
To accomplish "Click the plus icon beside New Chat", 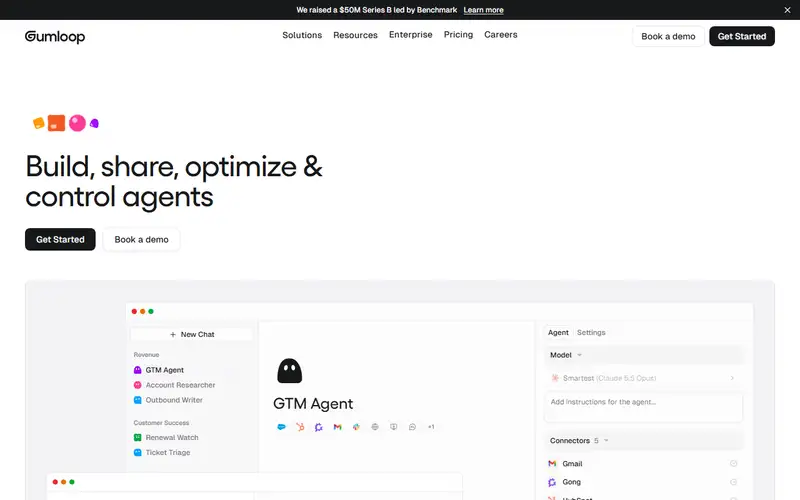I will 173,334.
